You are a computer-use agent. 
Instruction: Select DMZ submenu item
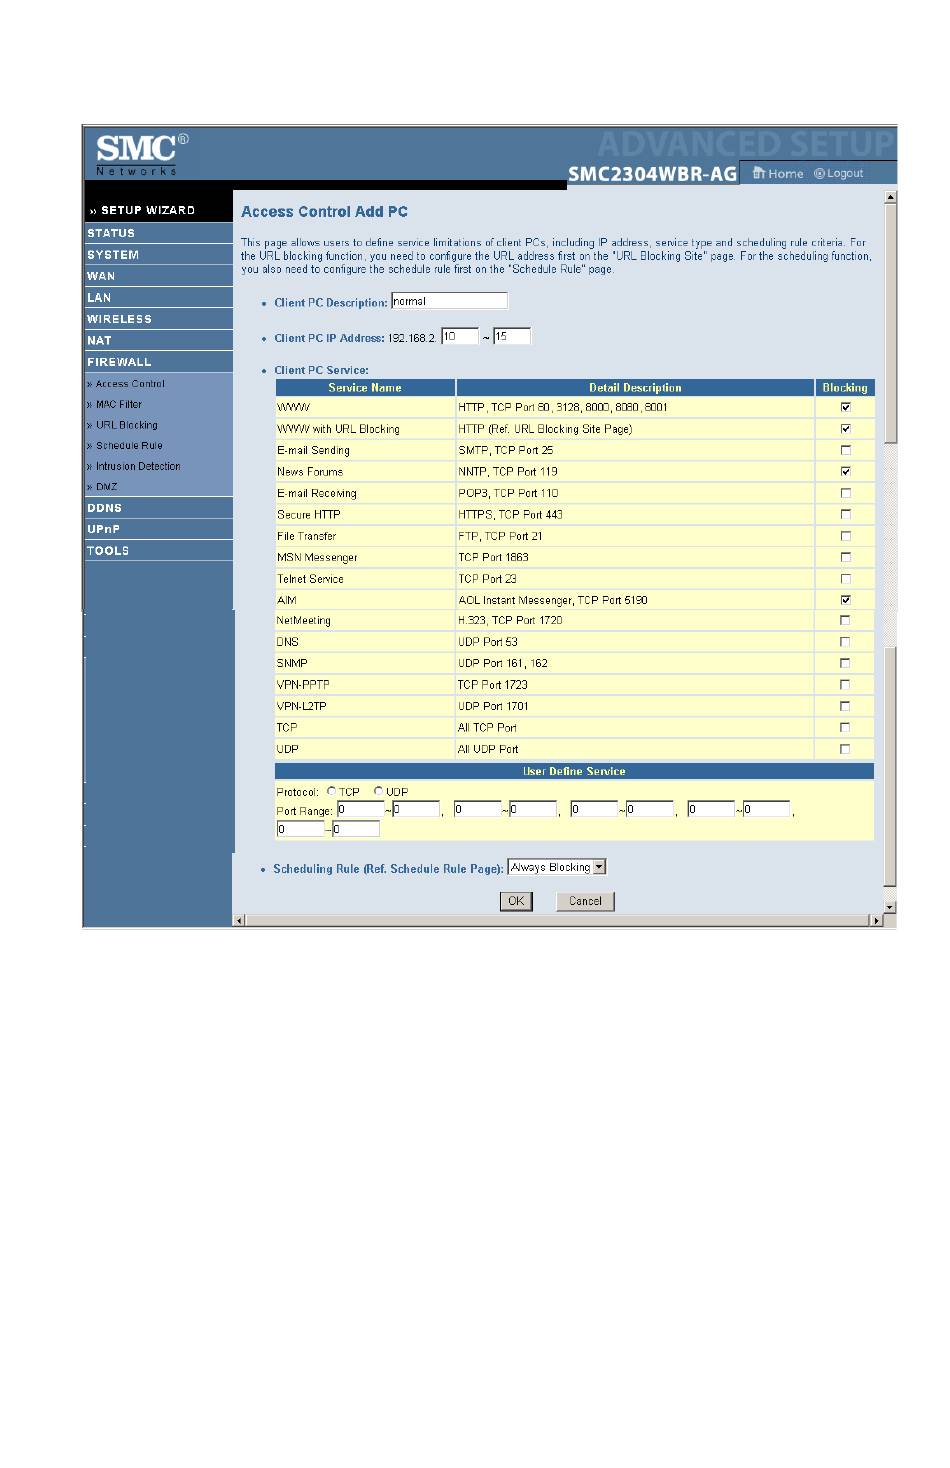click(106, 487)
